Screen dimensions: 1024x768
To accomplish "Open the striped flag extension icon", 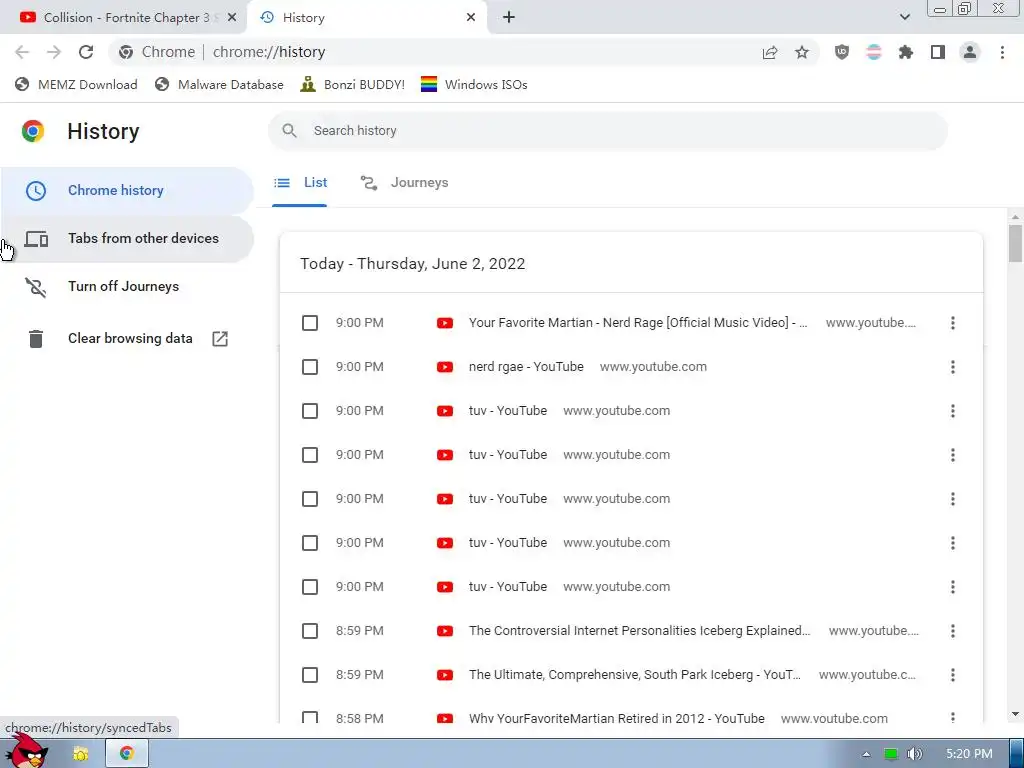I will [x=874, y=52].
